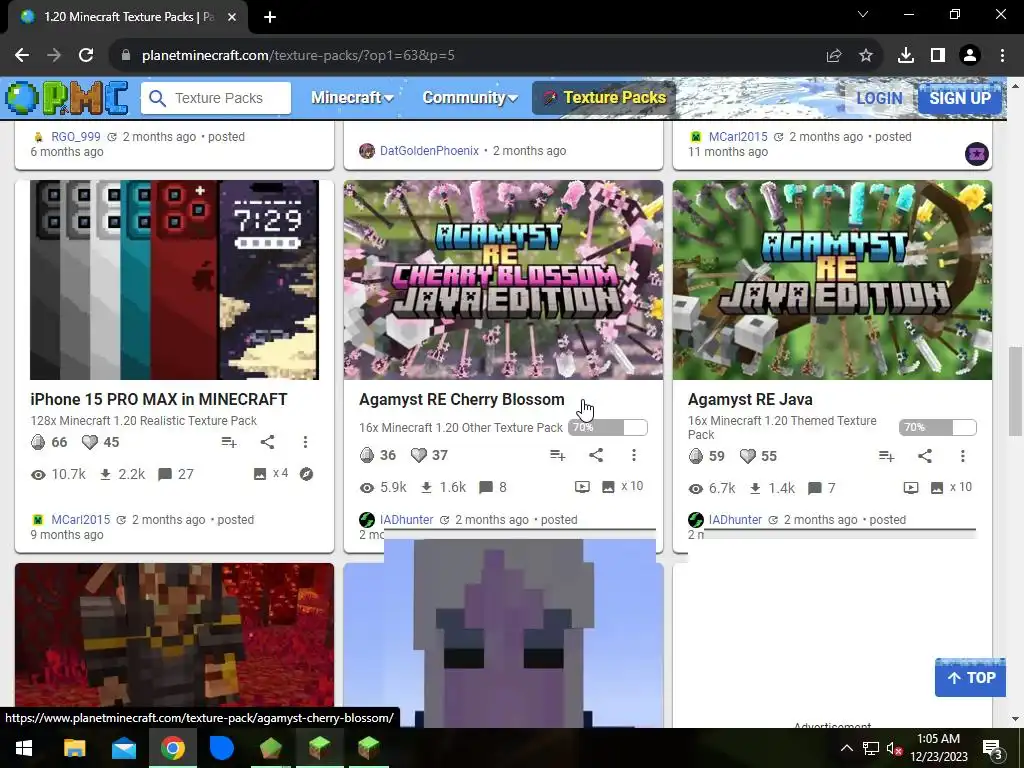Click the search magnifier icon
This screenshot has width=1024, height=768.
click(x=157, y=98)
